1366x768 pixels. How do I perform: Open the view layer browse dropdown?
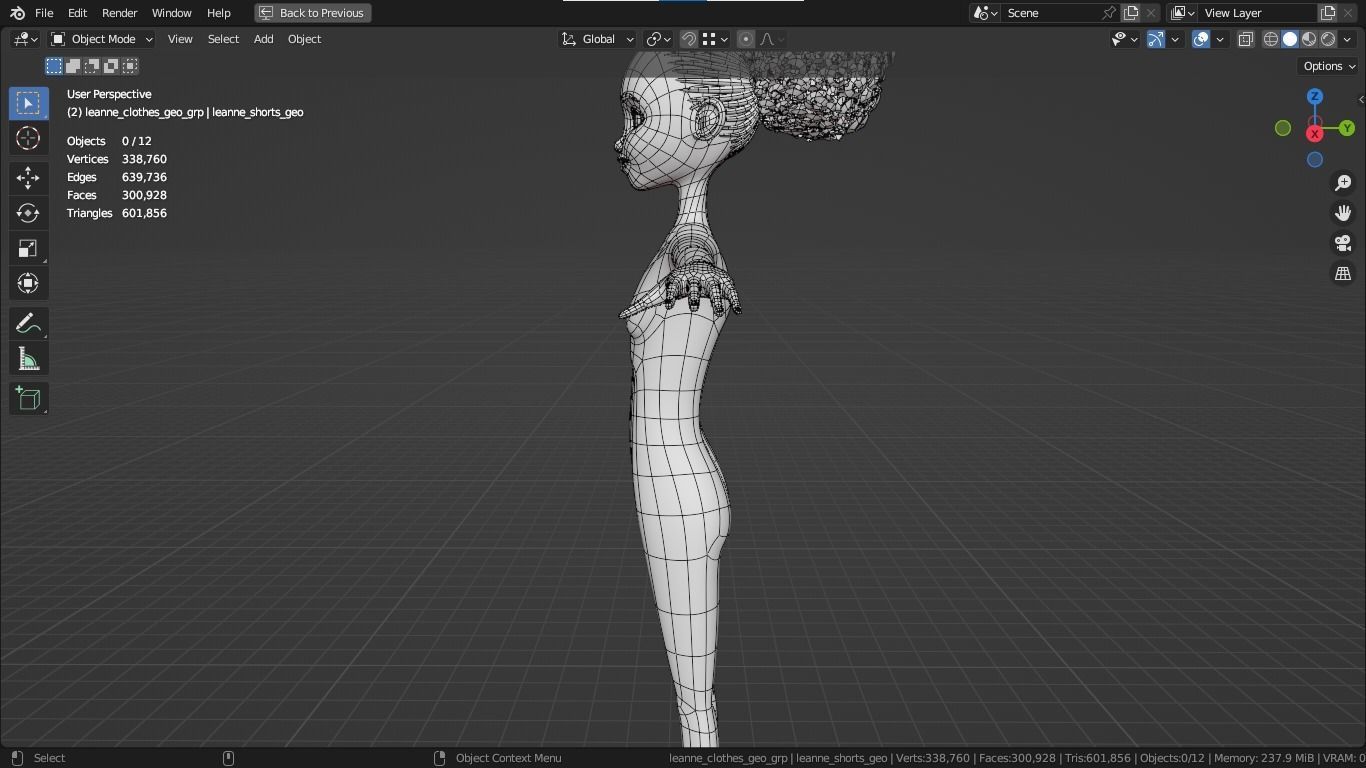(x=1182, y=13)
